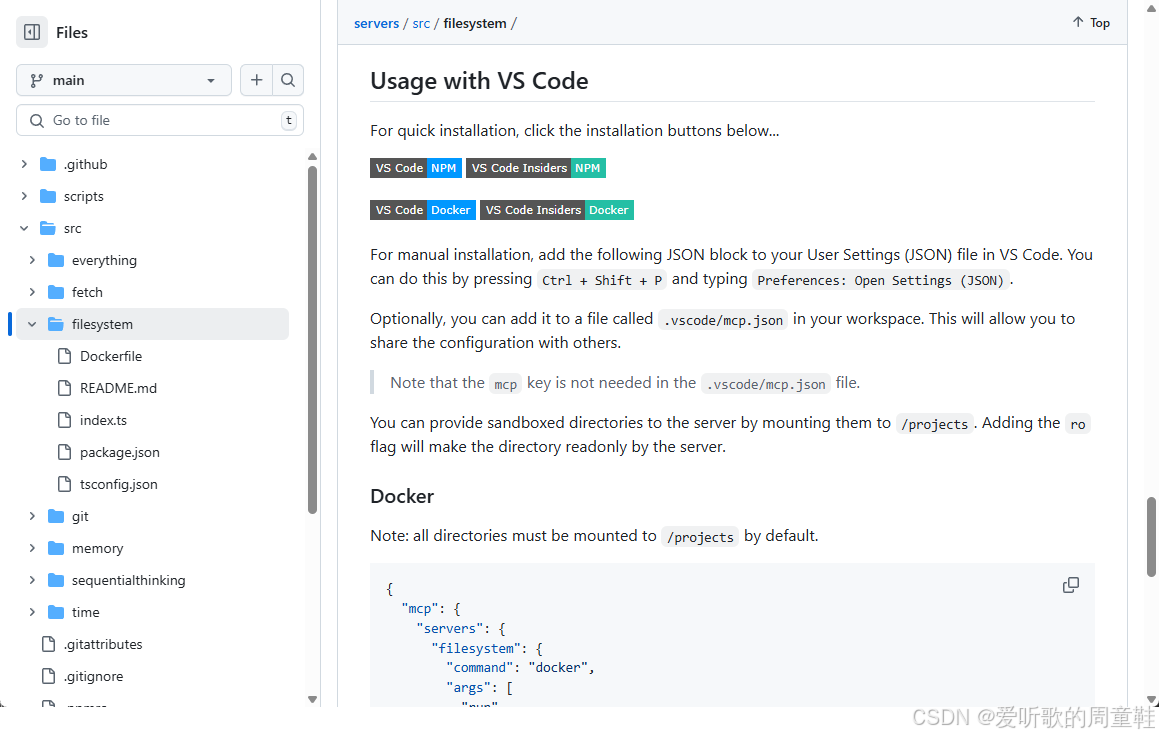Click the add file plus button
1159x737 pixels.
click(x=256, y=80)
